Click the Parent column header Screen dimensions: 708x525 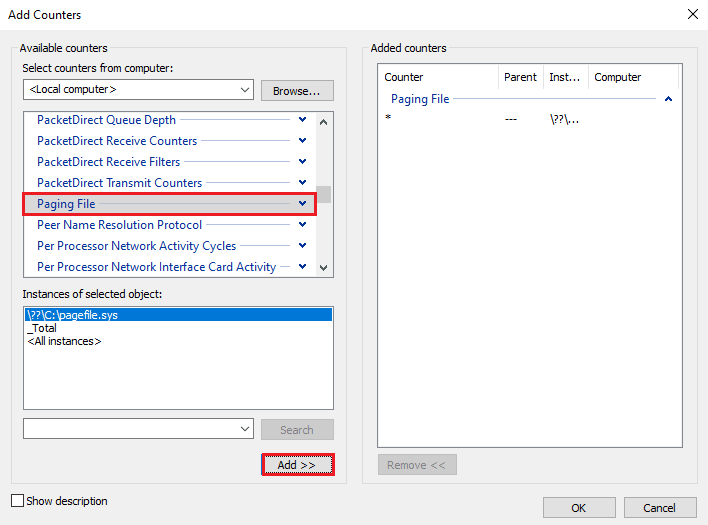(521, 77)
